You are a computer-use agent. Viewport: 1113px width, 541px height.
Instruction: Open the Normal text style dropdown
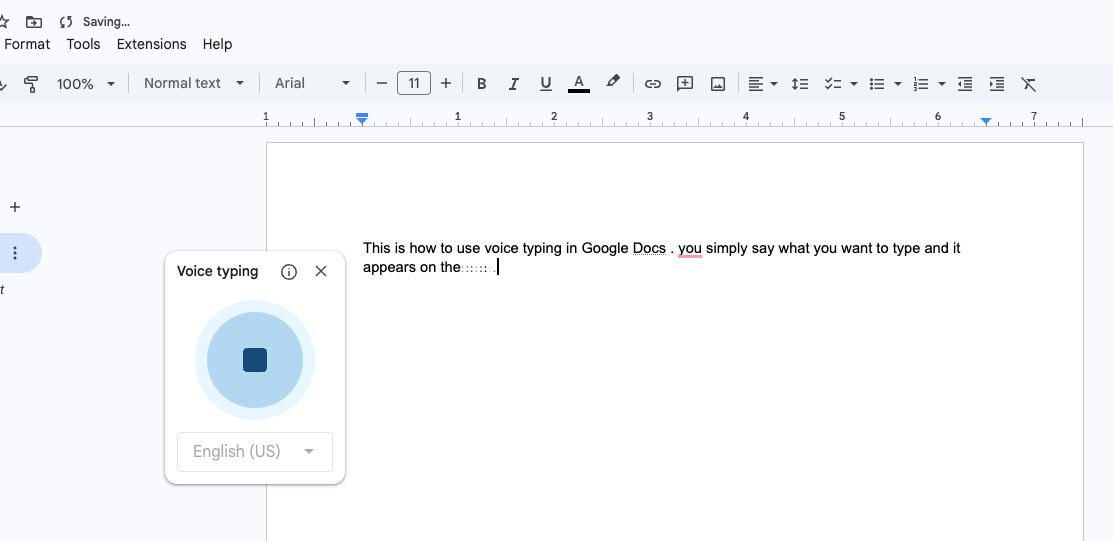tap(194, 83)
